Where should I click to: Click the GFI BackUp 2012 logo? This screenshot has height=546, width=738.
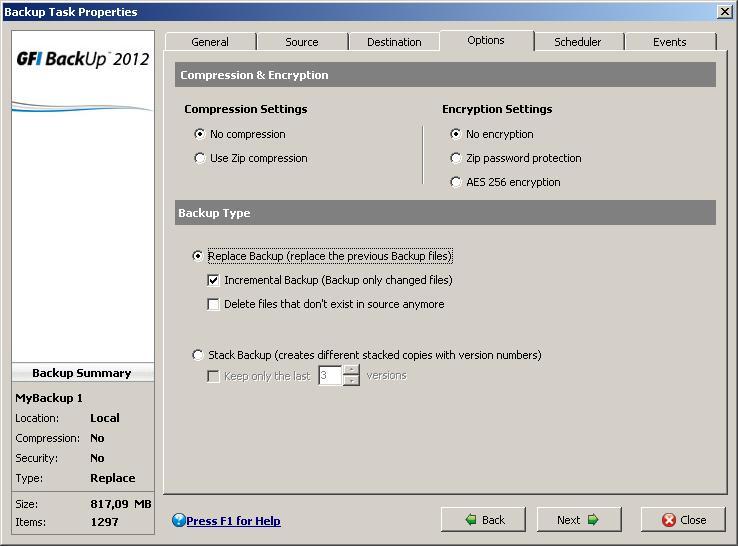(83, 59)
